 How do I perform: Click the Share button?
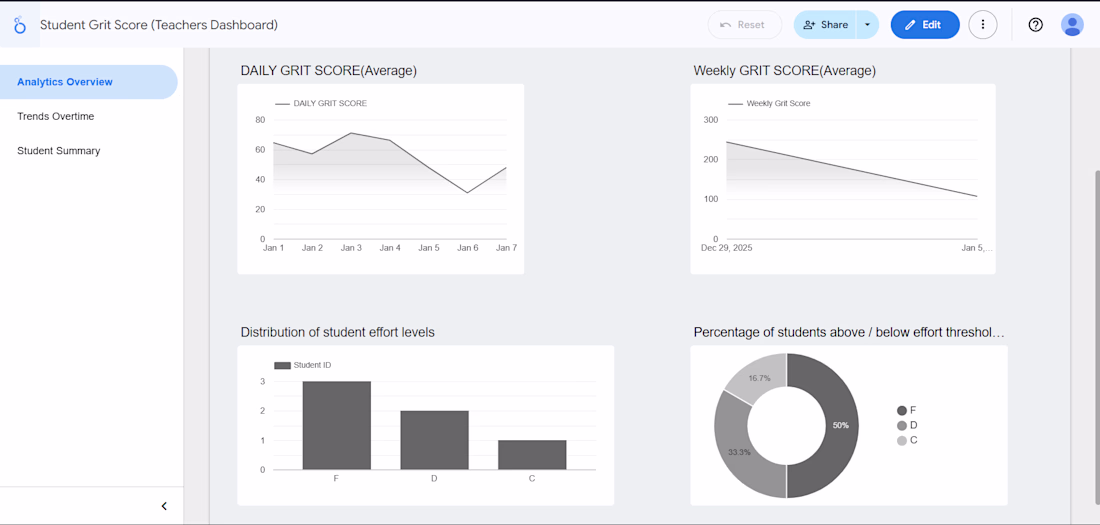point(825,25)
